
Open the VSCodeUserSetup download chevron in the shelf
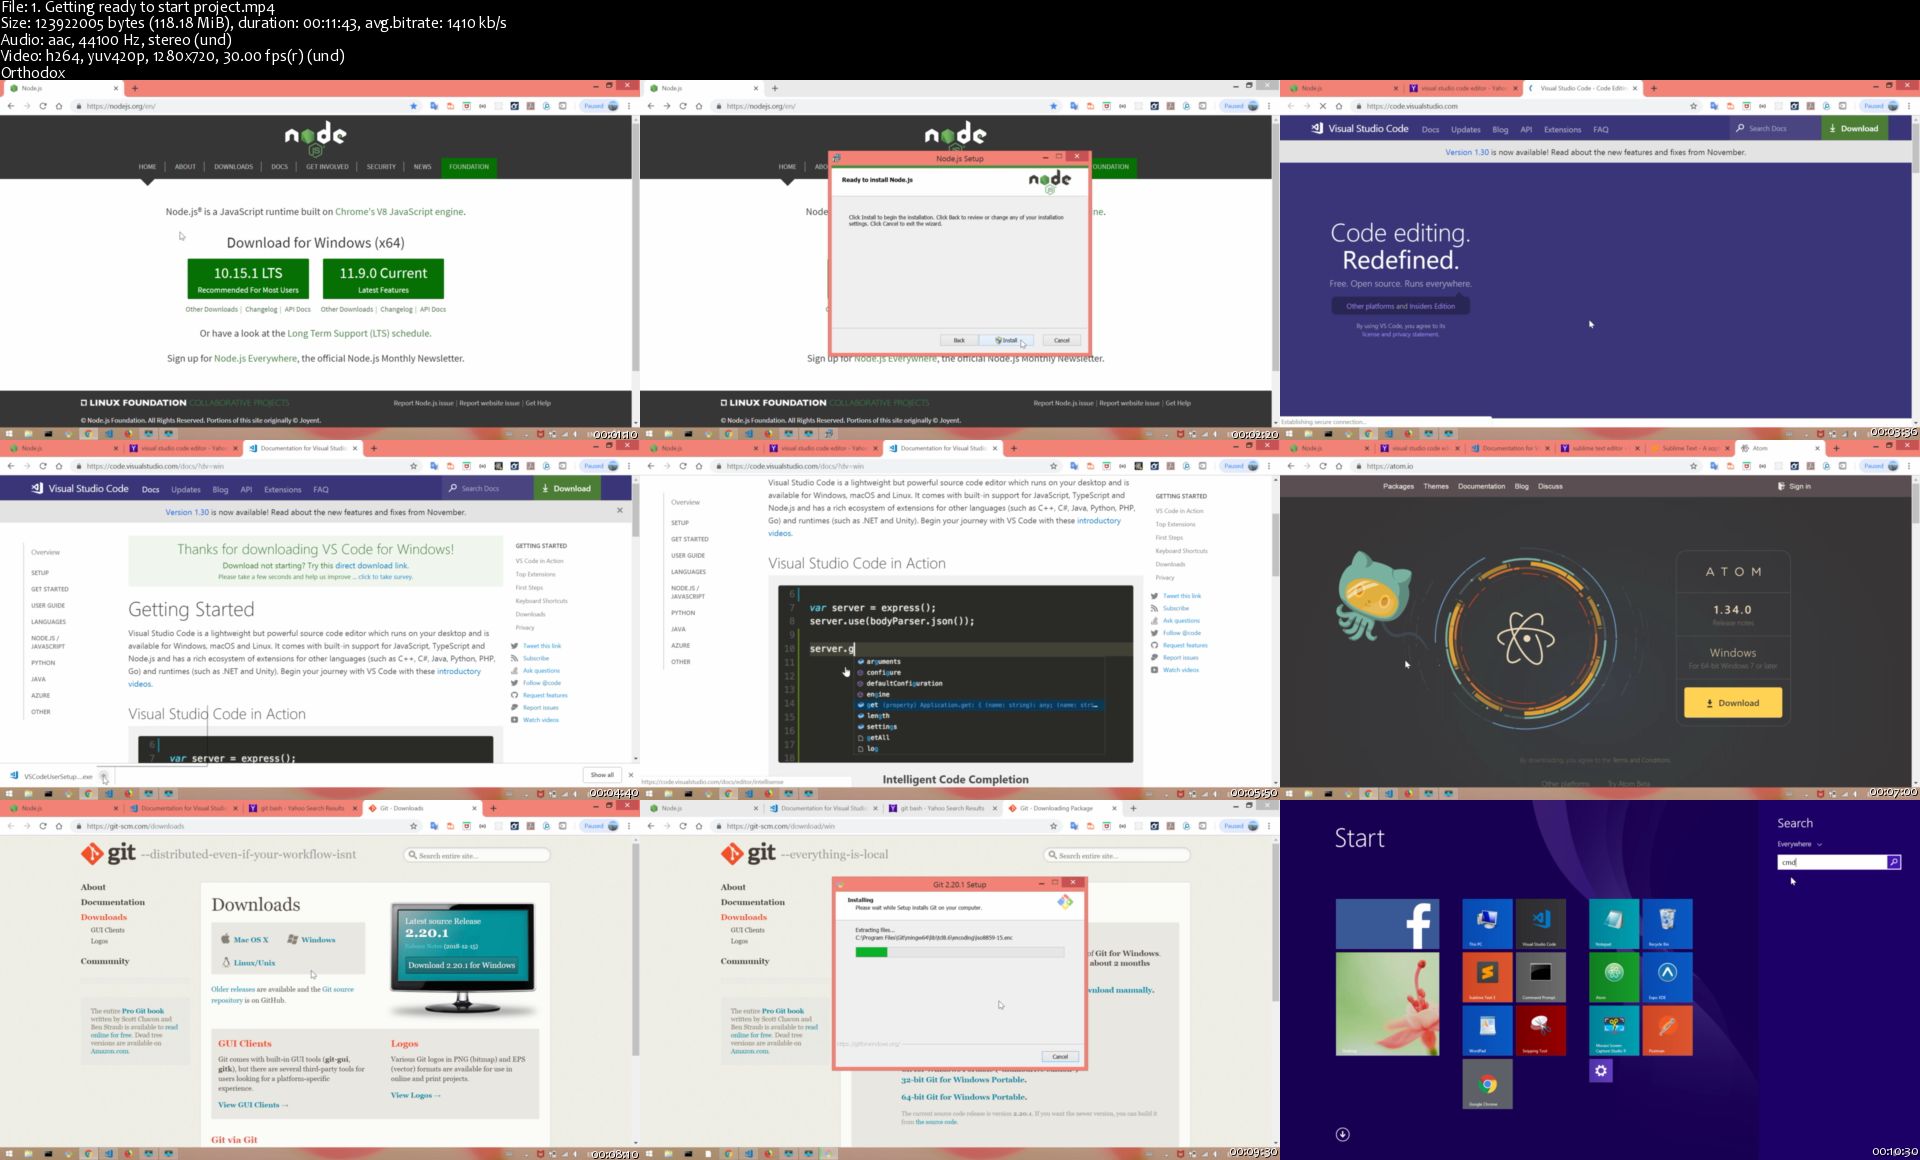[x=104, y=776]
